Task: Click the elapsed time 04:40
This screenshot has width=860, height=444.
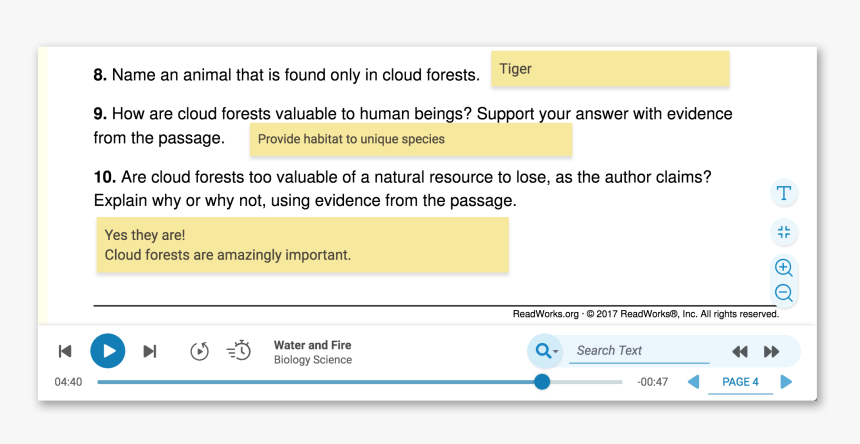Action: click(x=68, y=382)
